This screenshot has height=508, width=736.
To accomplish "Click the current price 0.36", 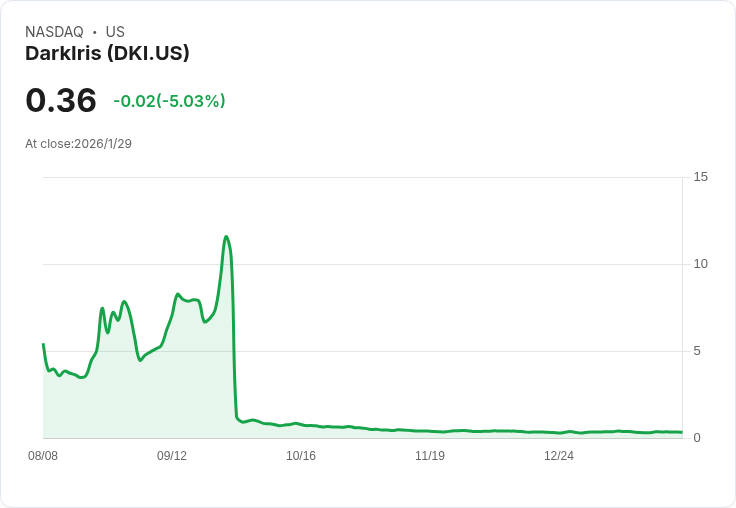I will pos(61,101).
